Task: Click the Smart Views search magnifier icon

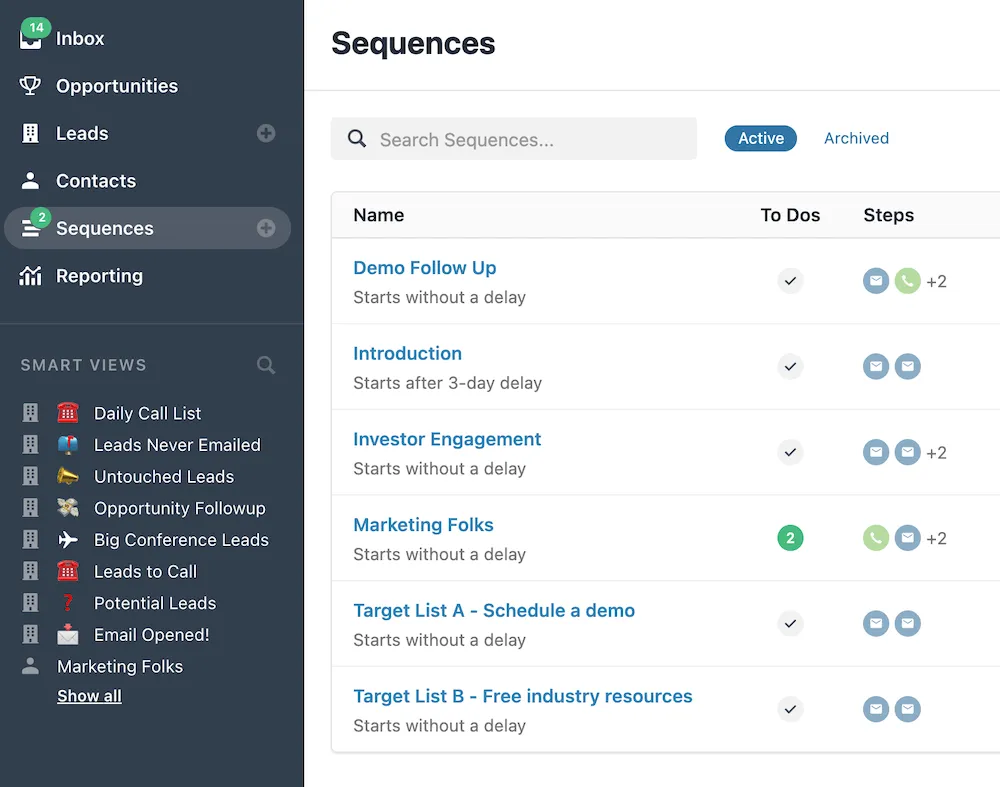Action: 266,365
